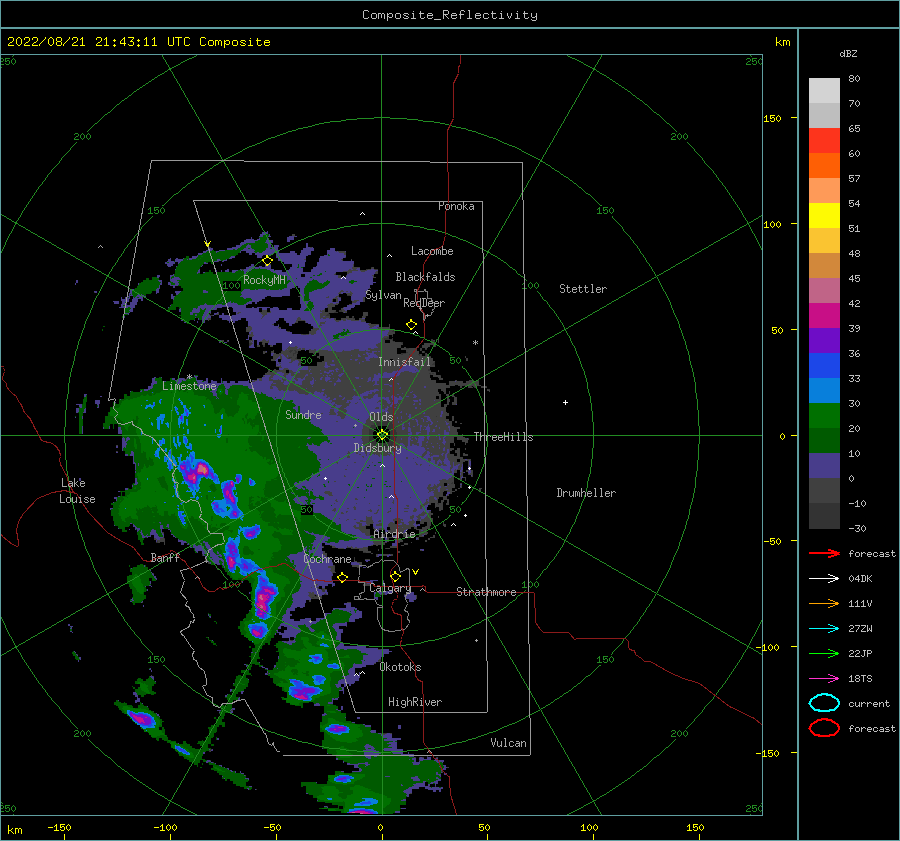Select the orange 111V arrow legend icon

click(x=824, y=603)
